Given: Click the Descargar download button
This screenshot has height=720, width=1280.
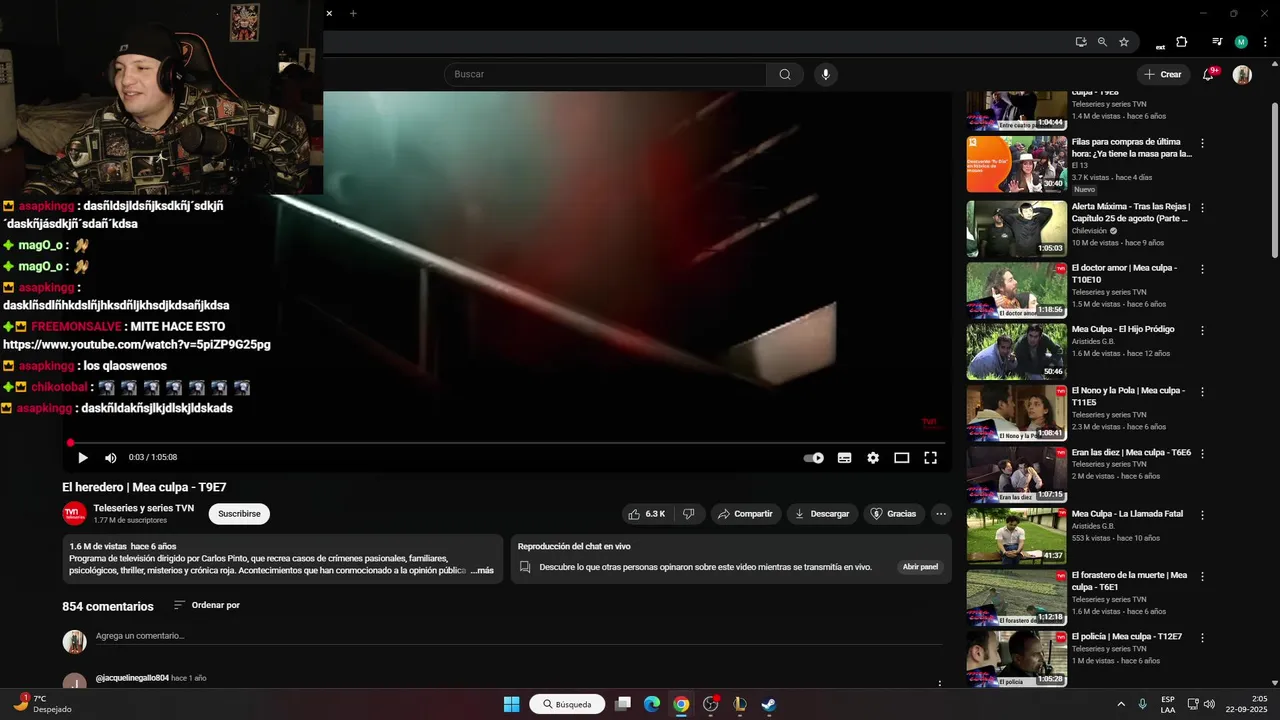Looking at the screenshot, I should 822,514.
